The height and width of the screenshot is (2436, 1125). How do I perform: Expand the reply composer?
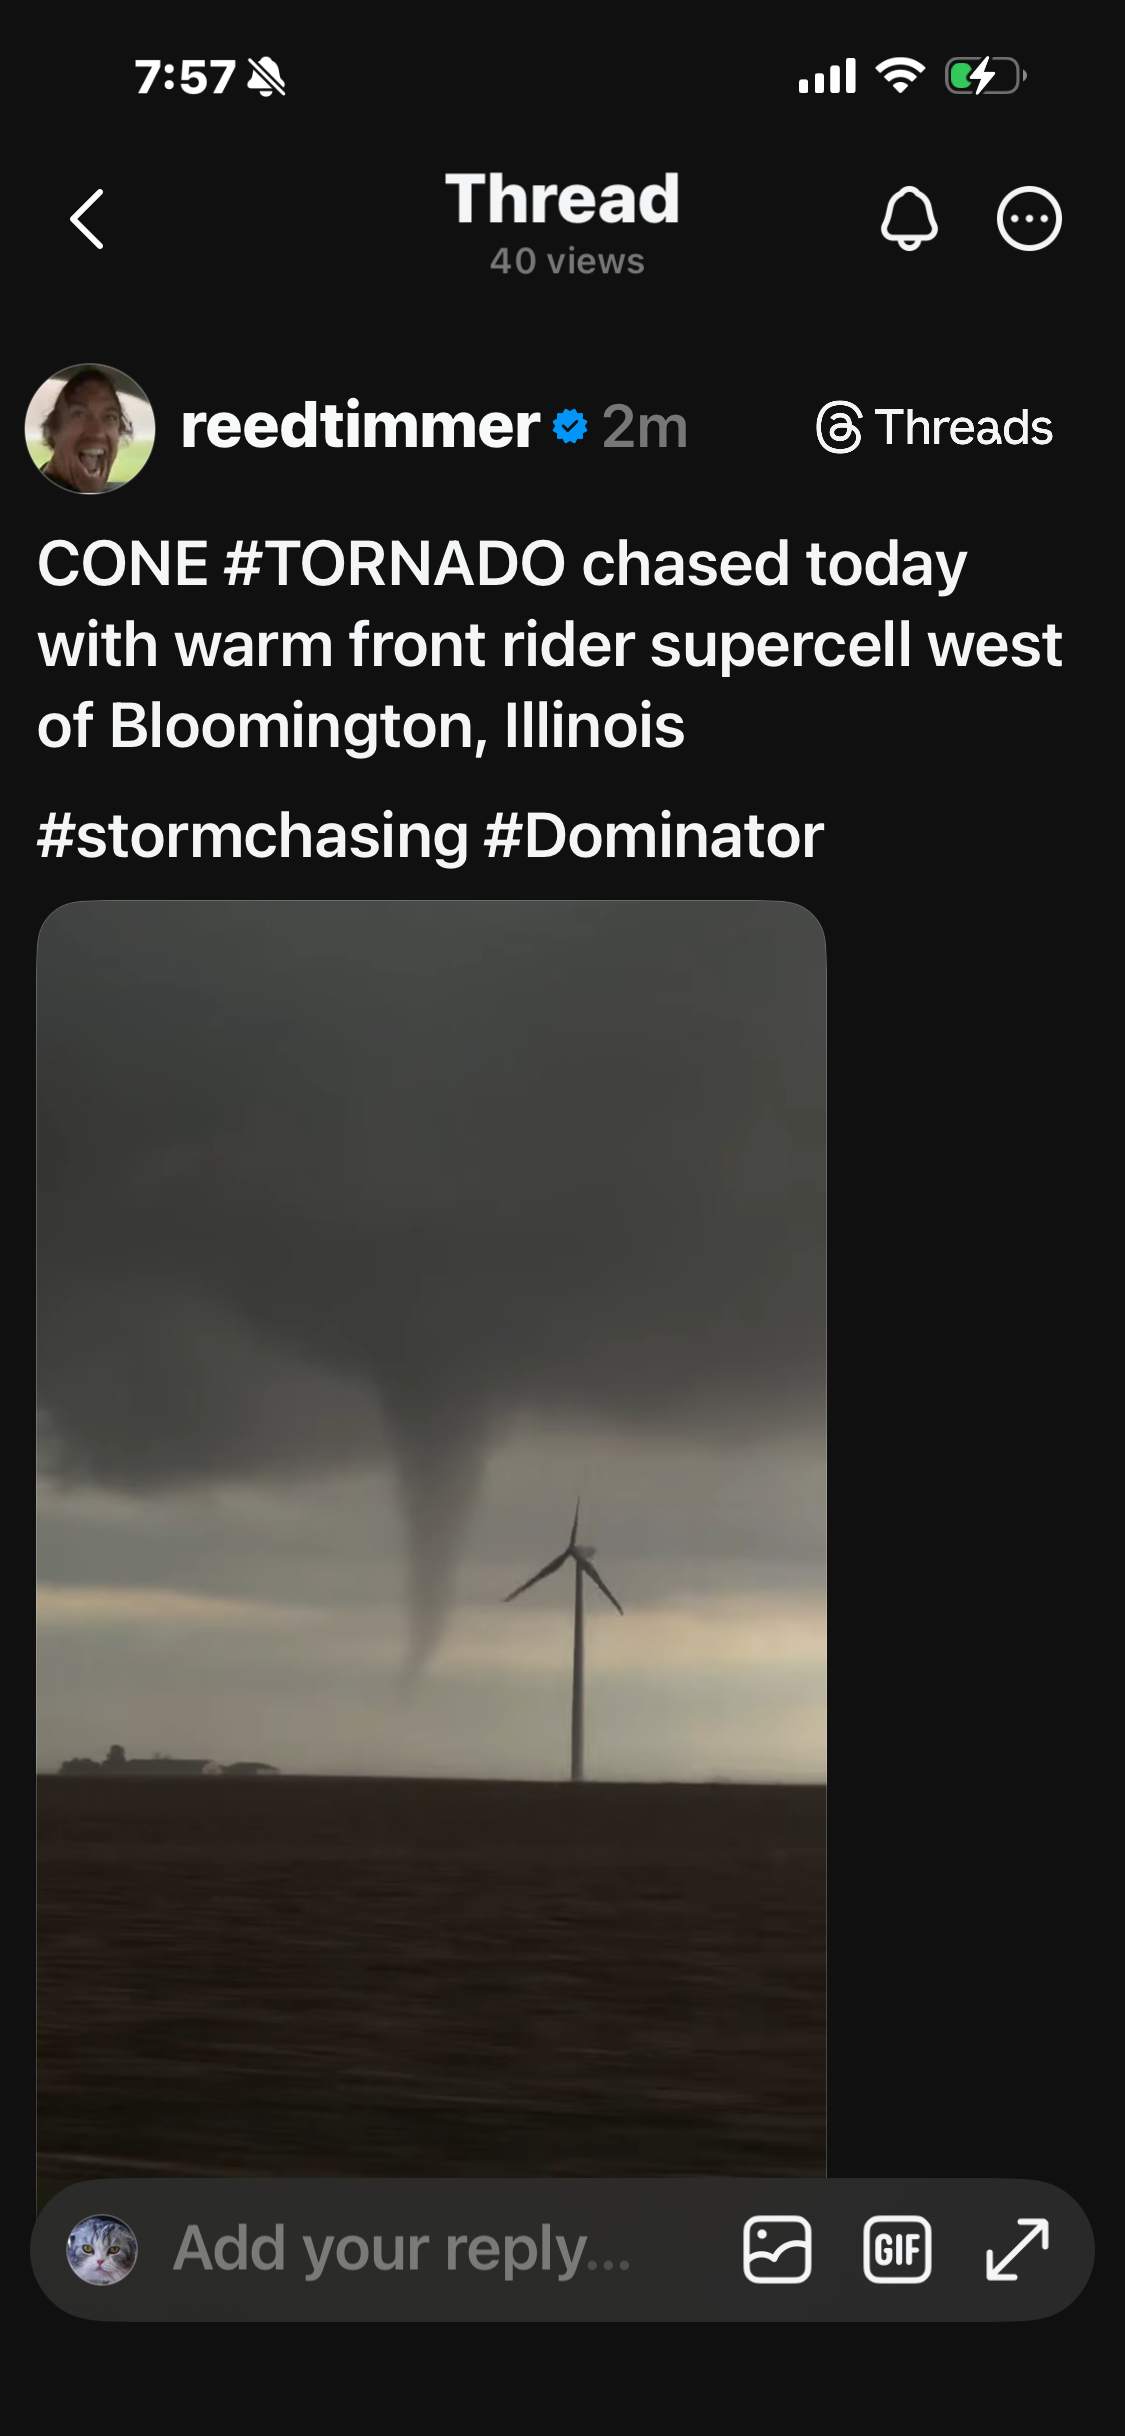click(x=1017, y=2250)
